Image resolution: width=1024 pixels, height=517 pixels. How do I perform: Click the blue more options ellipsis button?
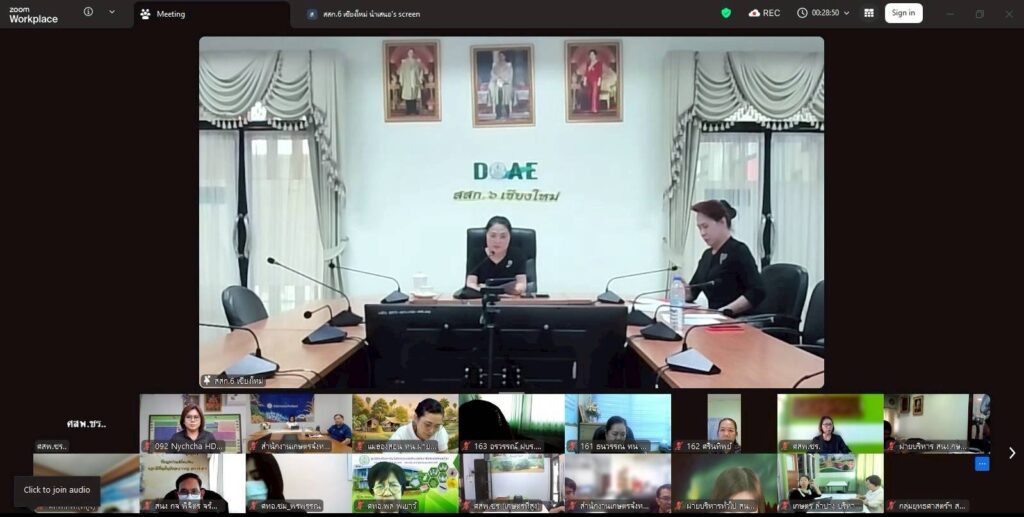point(982,464)
